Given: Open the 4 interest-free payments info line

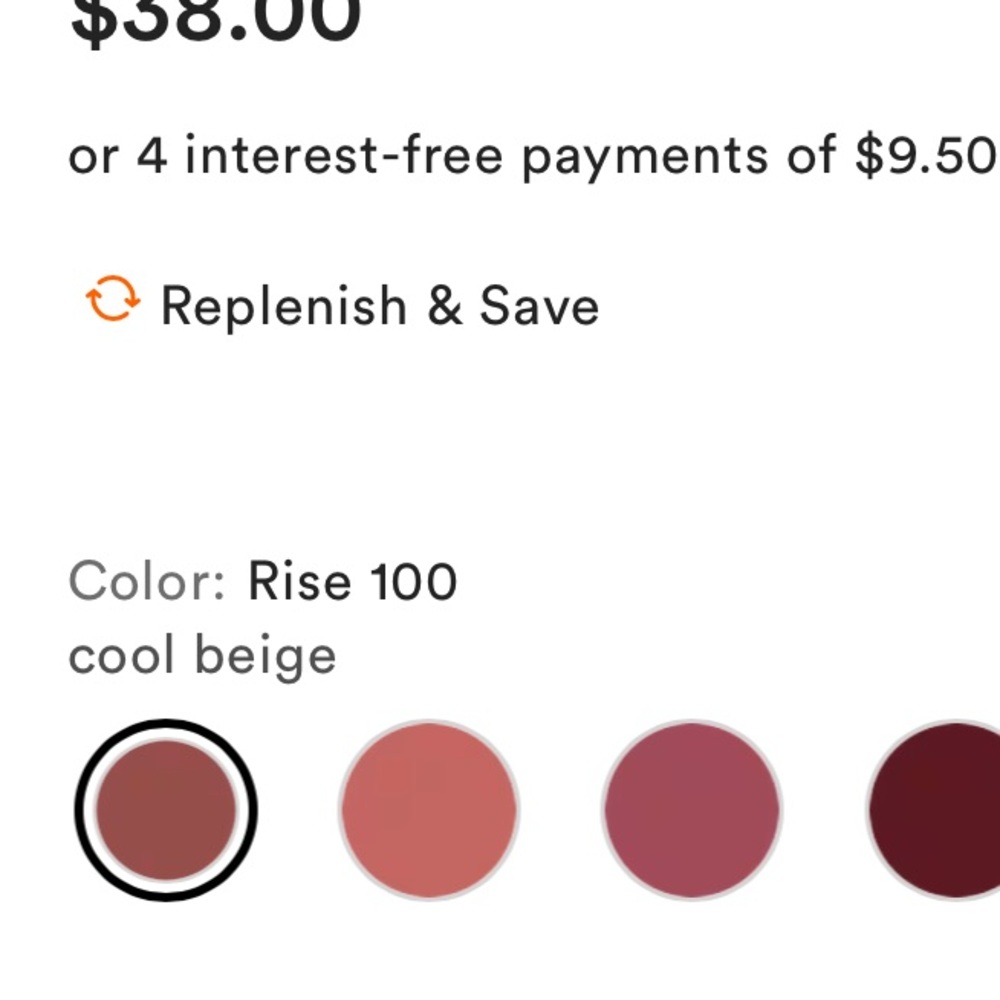Looking at the screenshot, I should click(533, 156).
